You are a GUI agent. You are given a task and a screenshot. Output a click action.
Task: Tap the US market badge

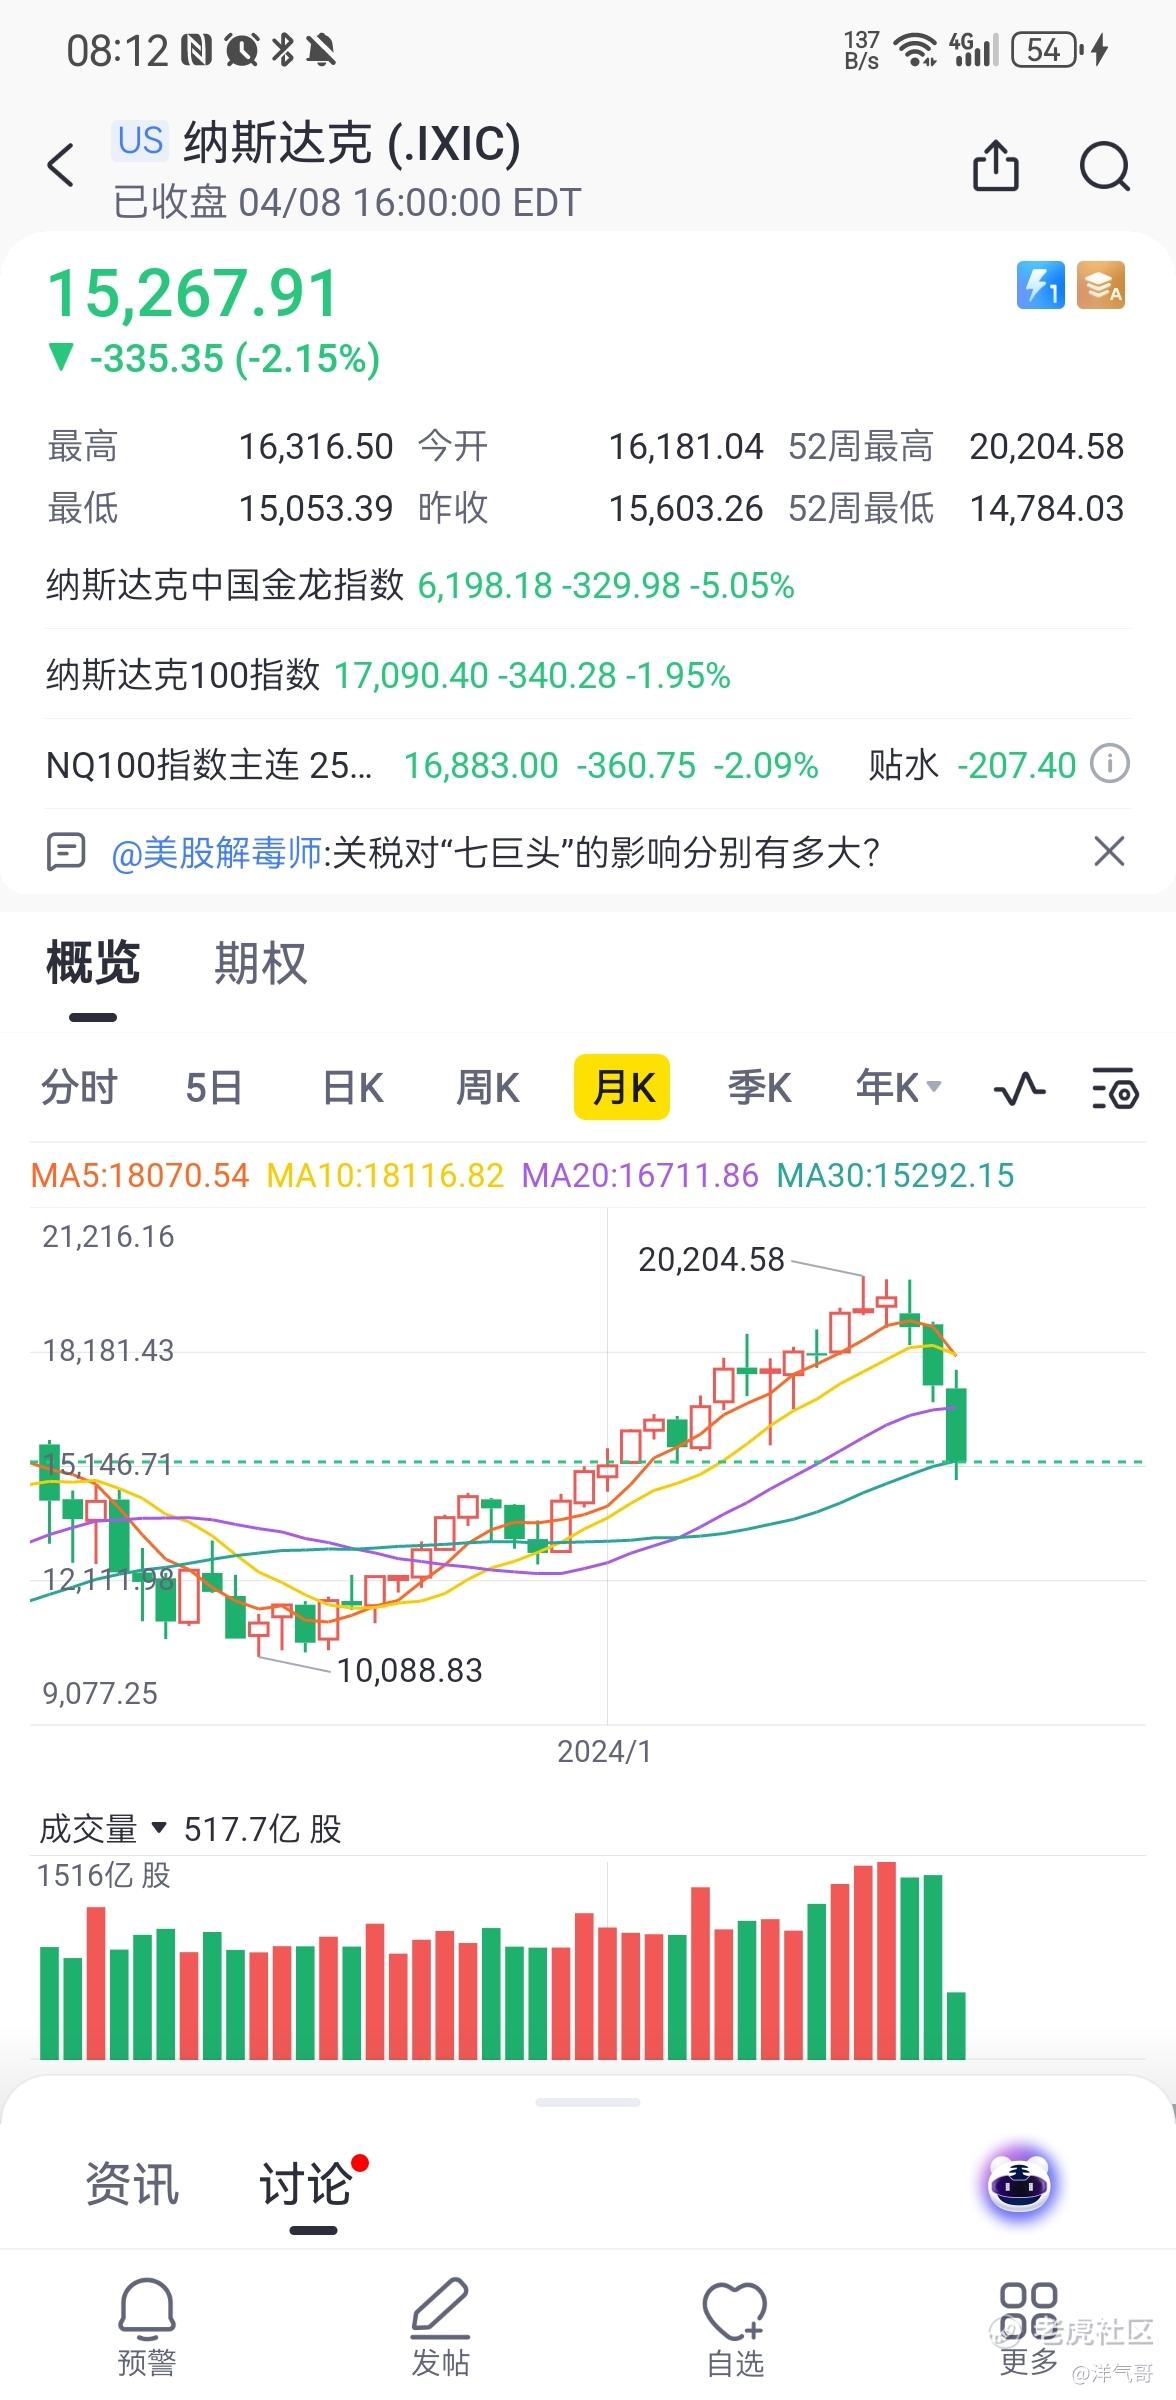point(140,140)
